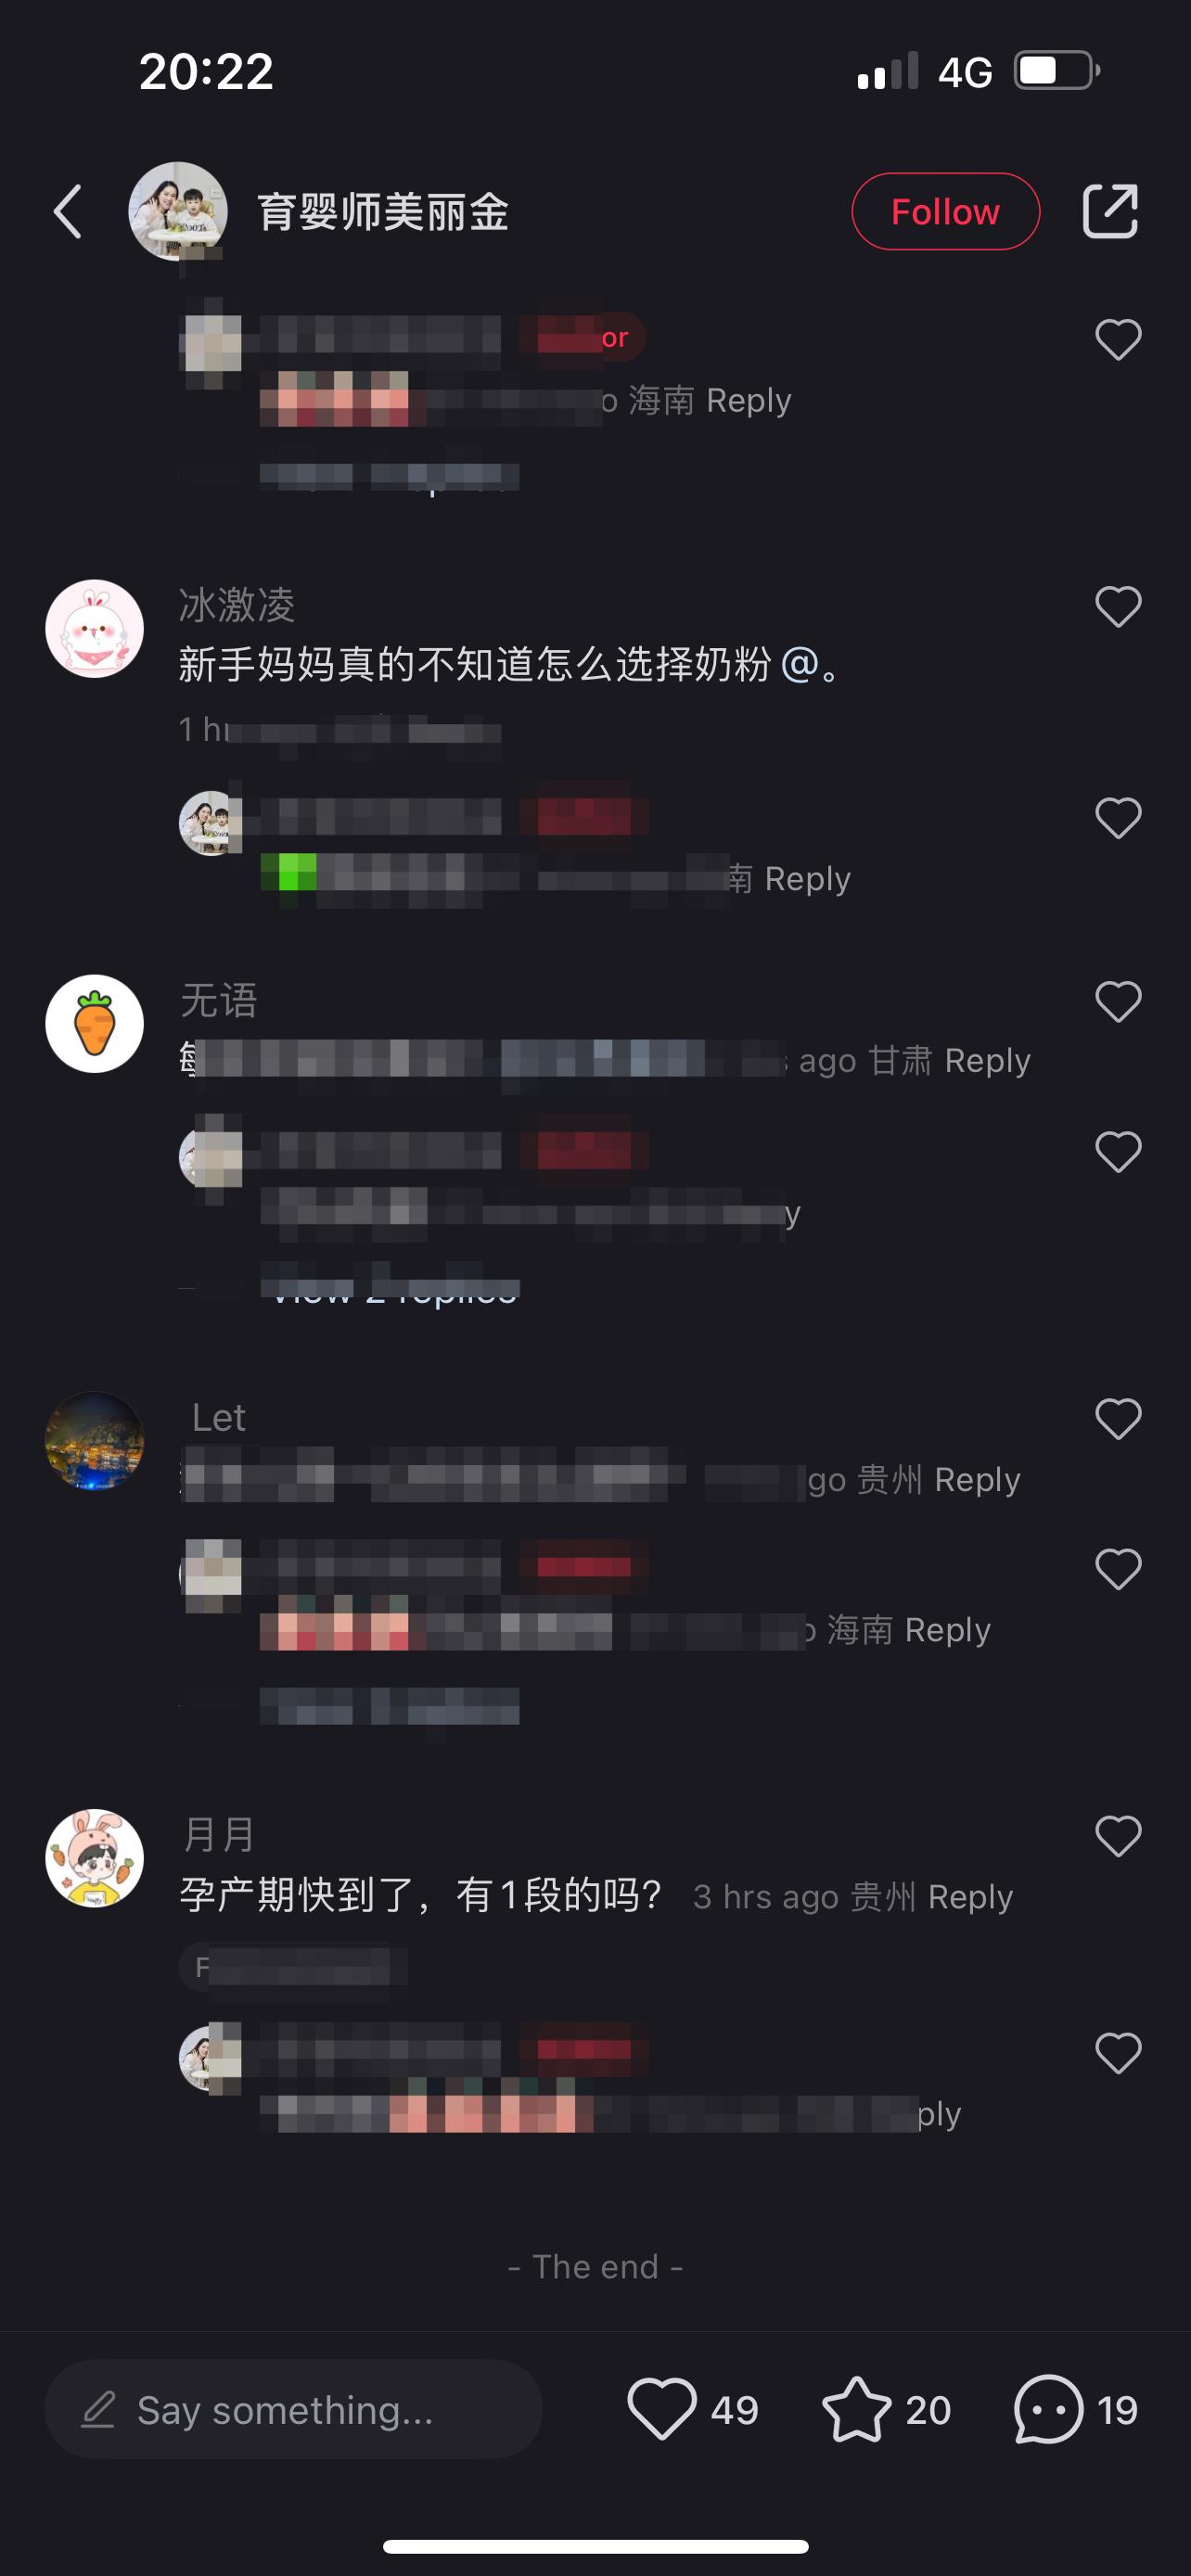Like 无语's comment with the heart
This screenshot has width=1191, height=2576.
(x=1118, y=1002)
